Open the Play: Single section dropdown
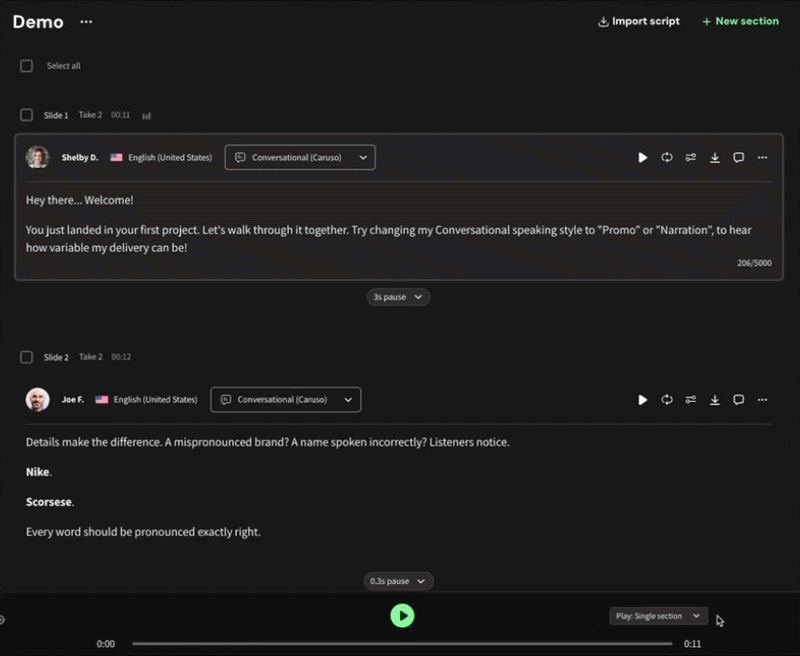 click(x=659, y=616)
